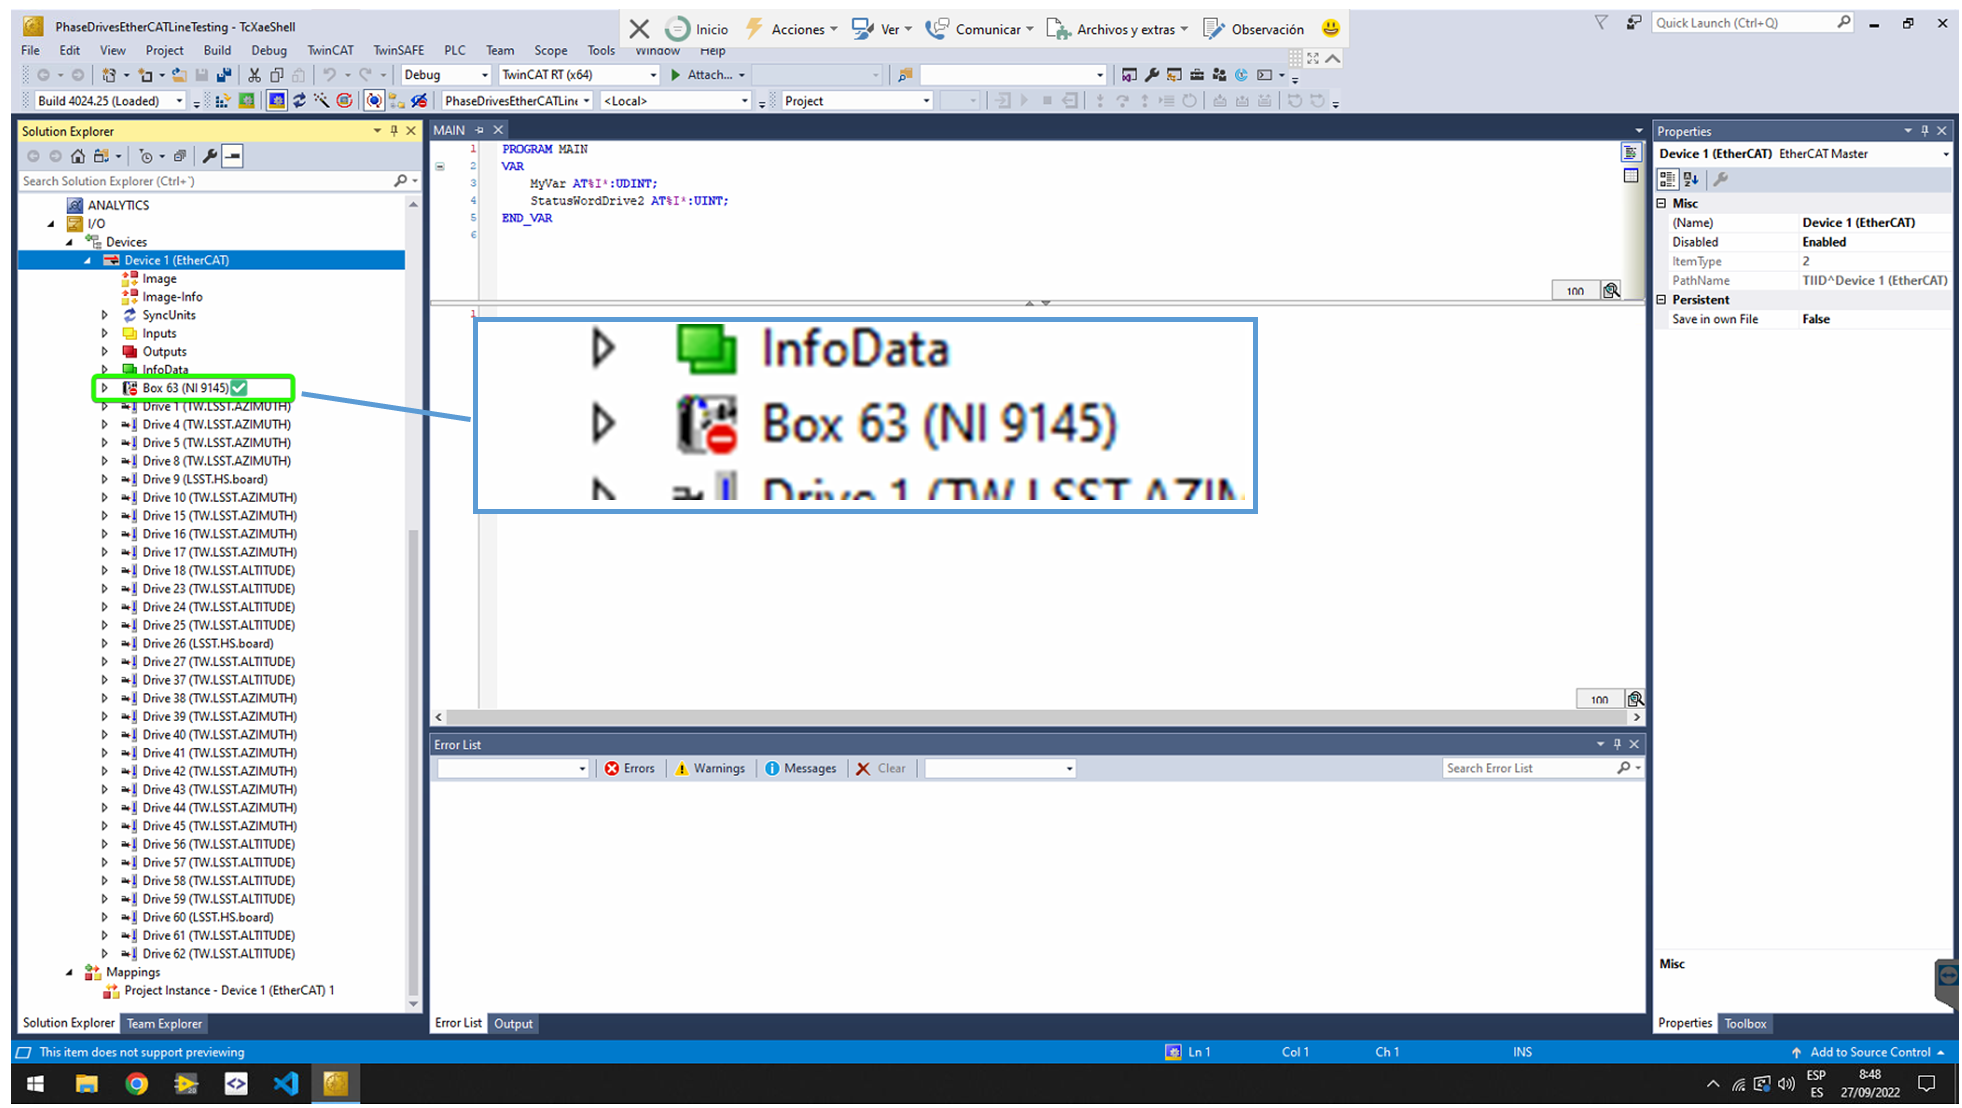Toggle visibility checkbox on Box 63 (NI 9145)
Viewport: 1962px width, 1108px height.
coord(239,387)
